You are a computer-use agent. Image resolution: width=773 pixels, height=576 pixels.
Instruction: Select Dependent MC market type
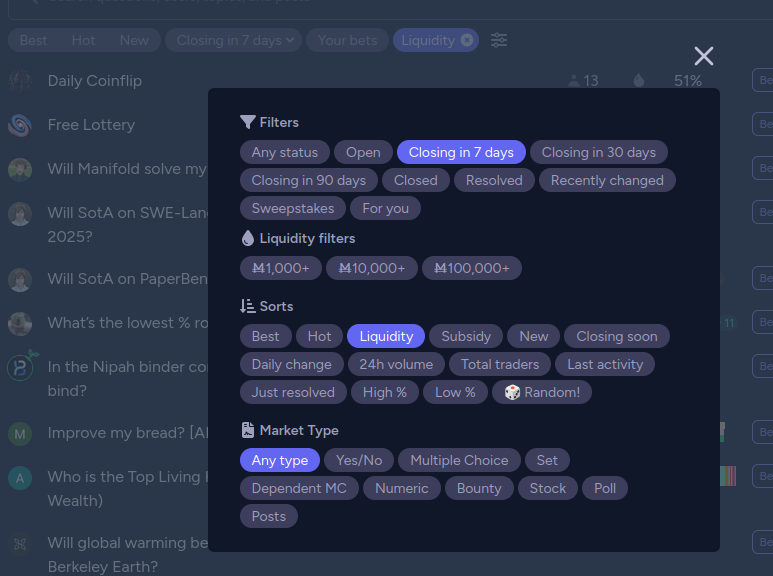(x=299, y=489)
